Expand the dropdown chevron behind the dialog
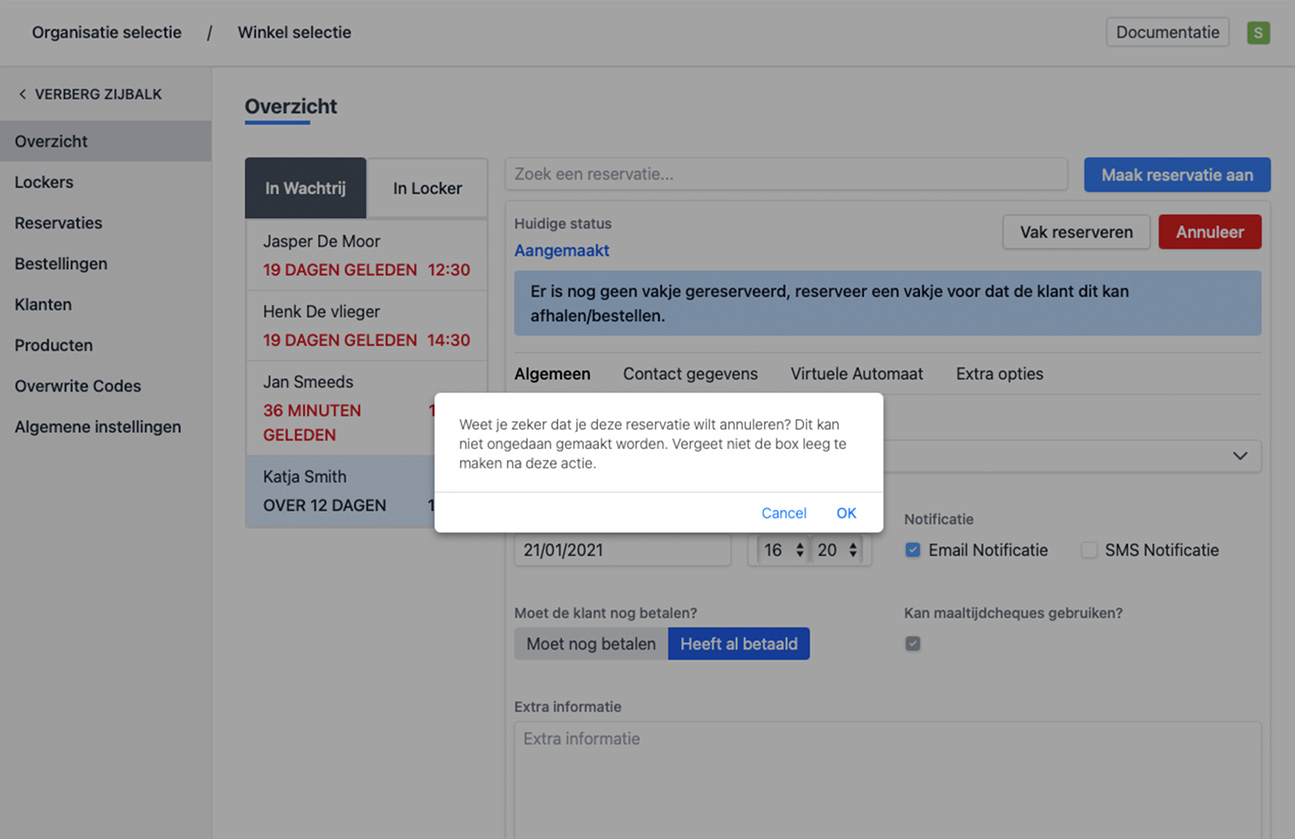Screen dimensions: 1295x839 click(1240, 456)
